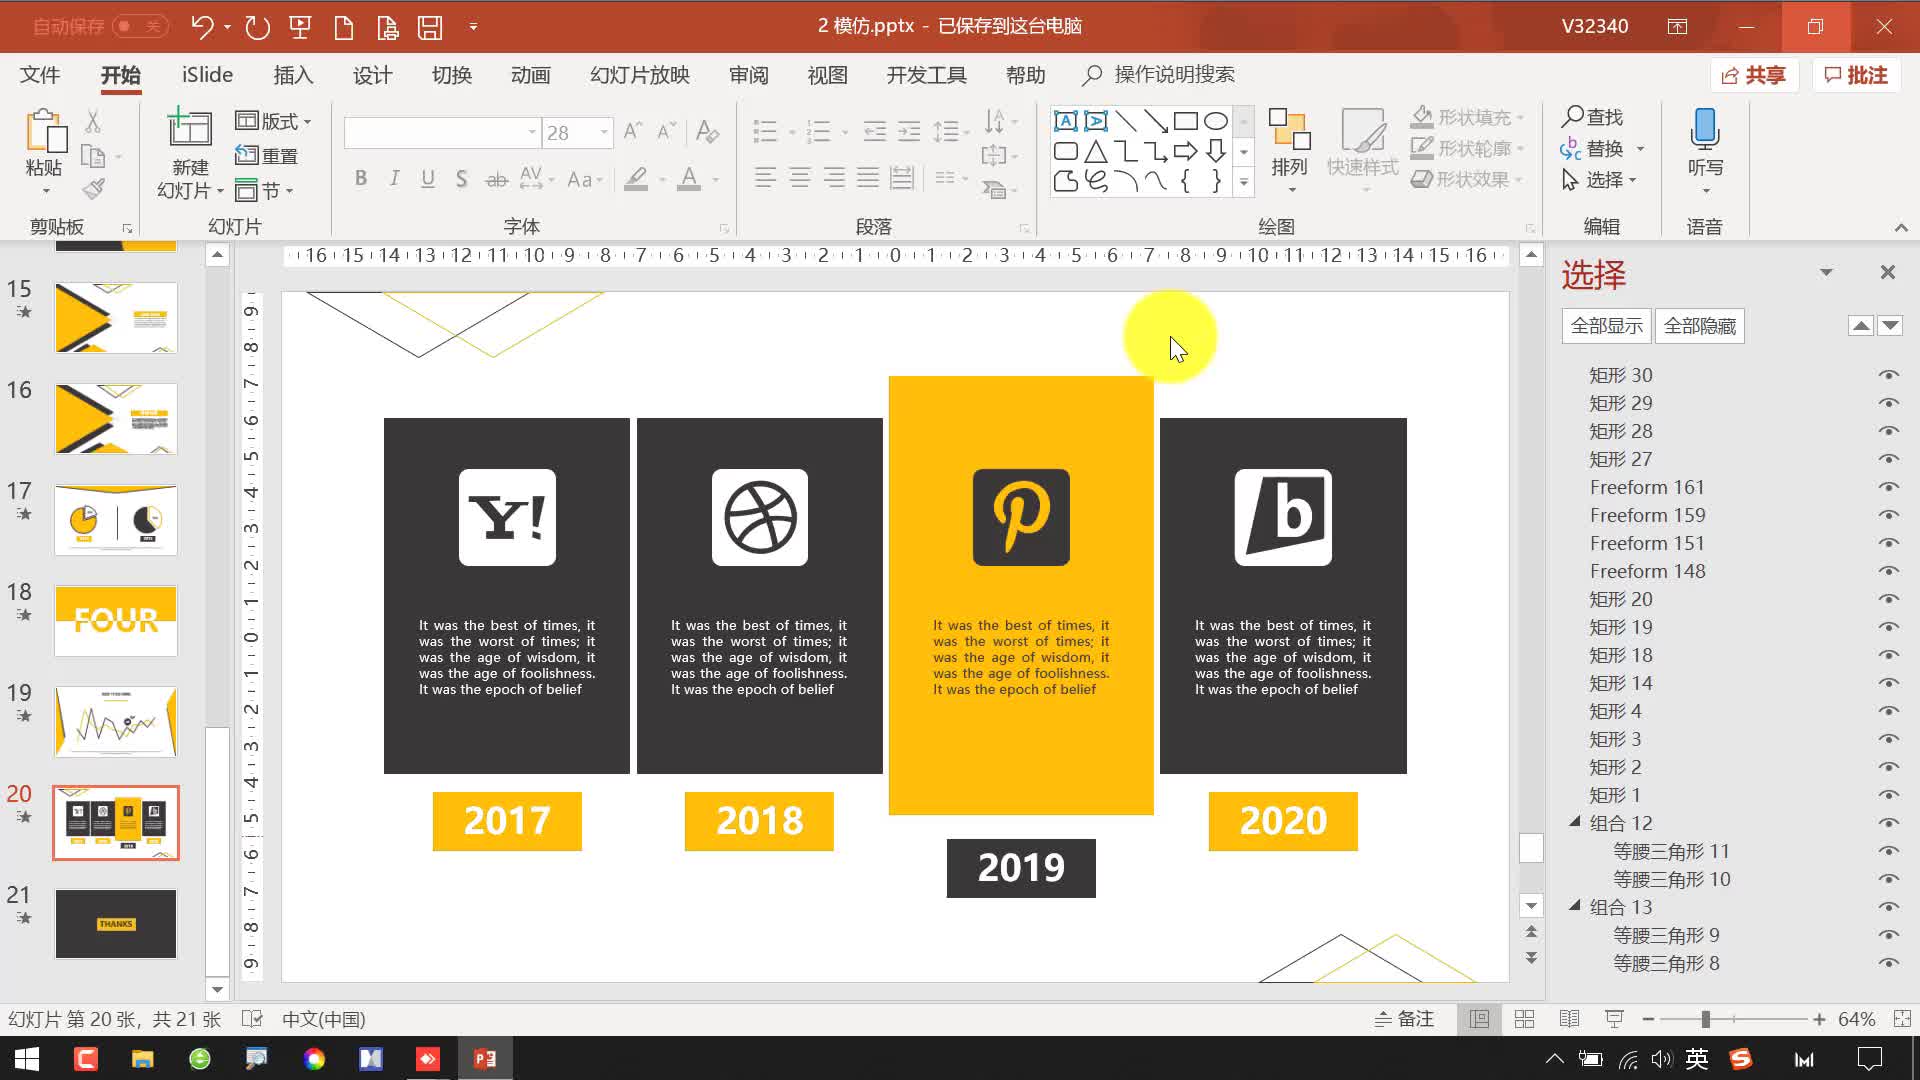This screenshot has height=1080, width=1920.
Task: Switch to the 设计 tab
Action: pyautogui.click(x=372, y=75)
